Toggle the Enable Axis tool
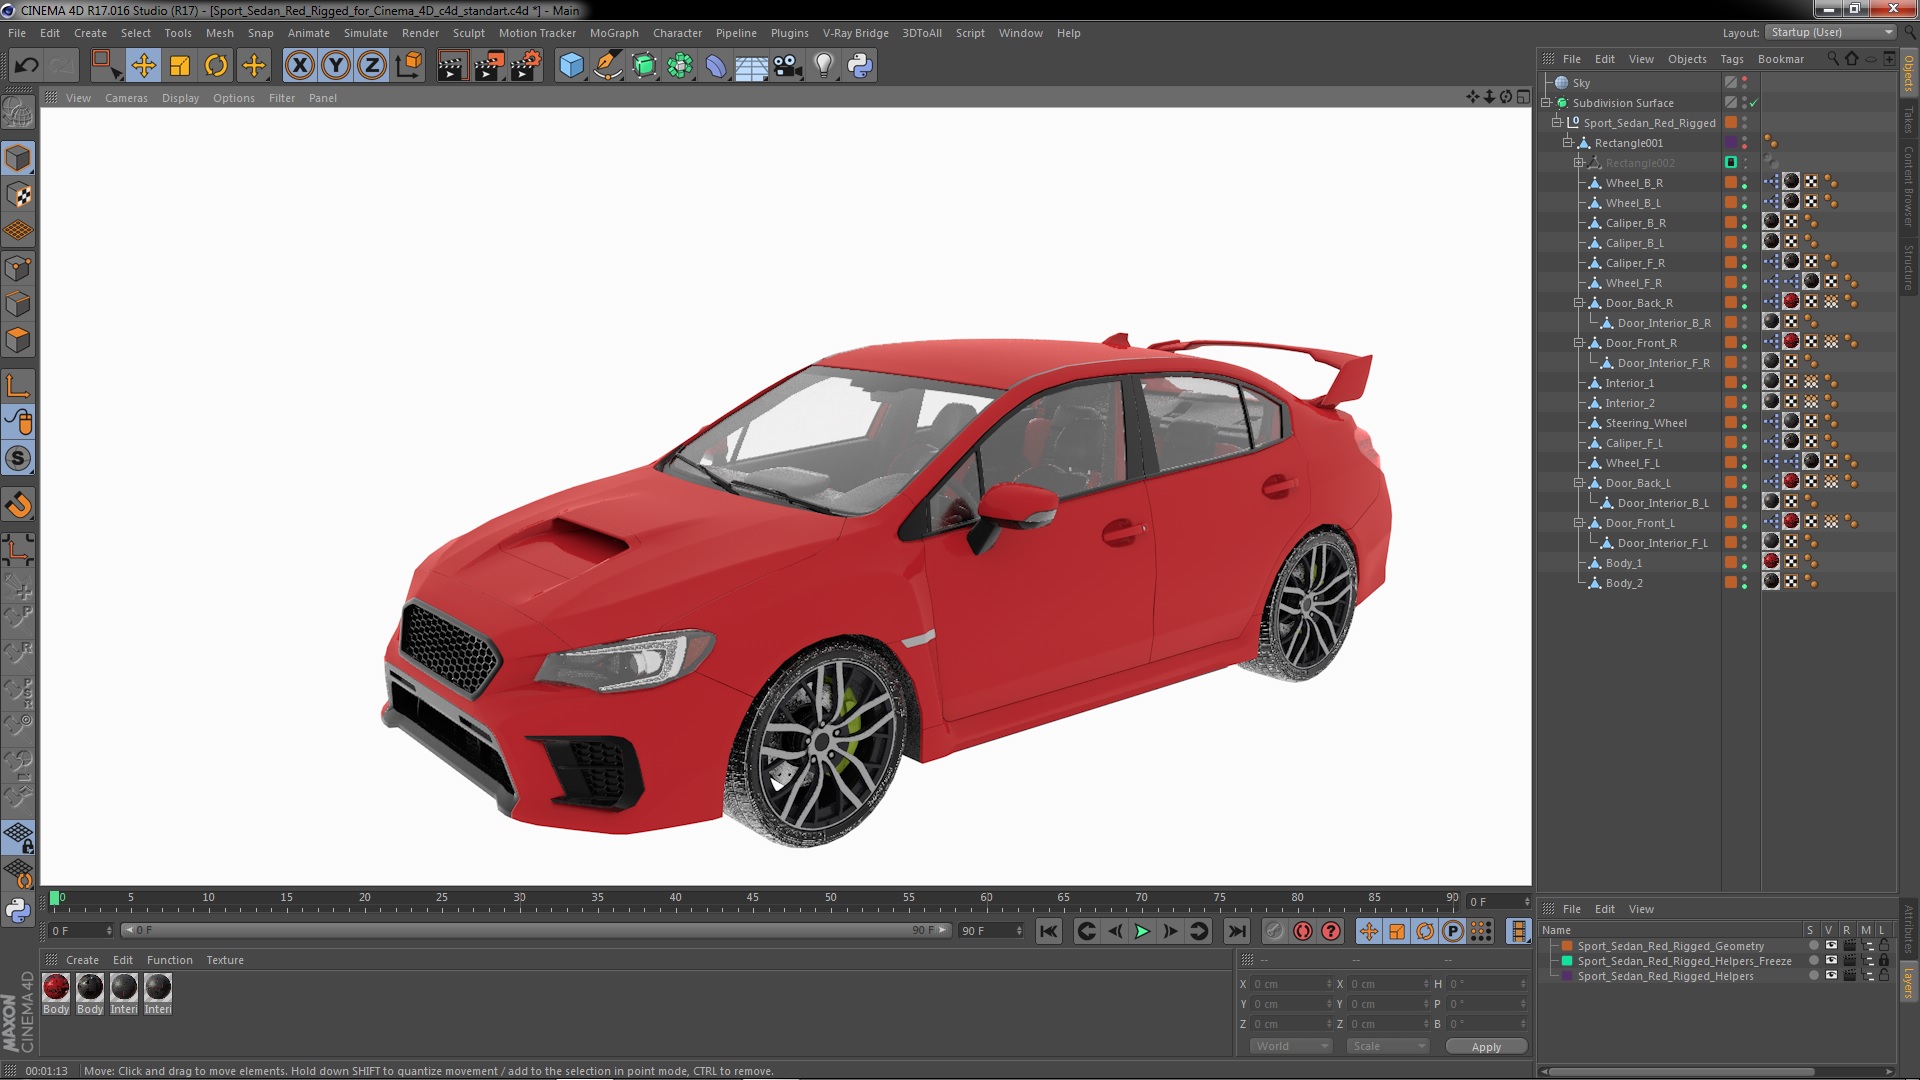1920x1080 pixels. [x=18, y=386]
